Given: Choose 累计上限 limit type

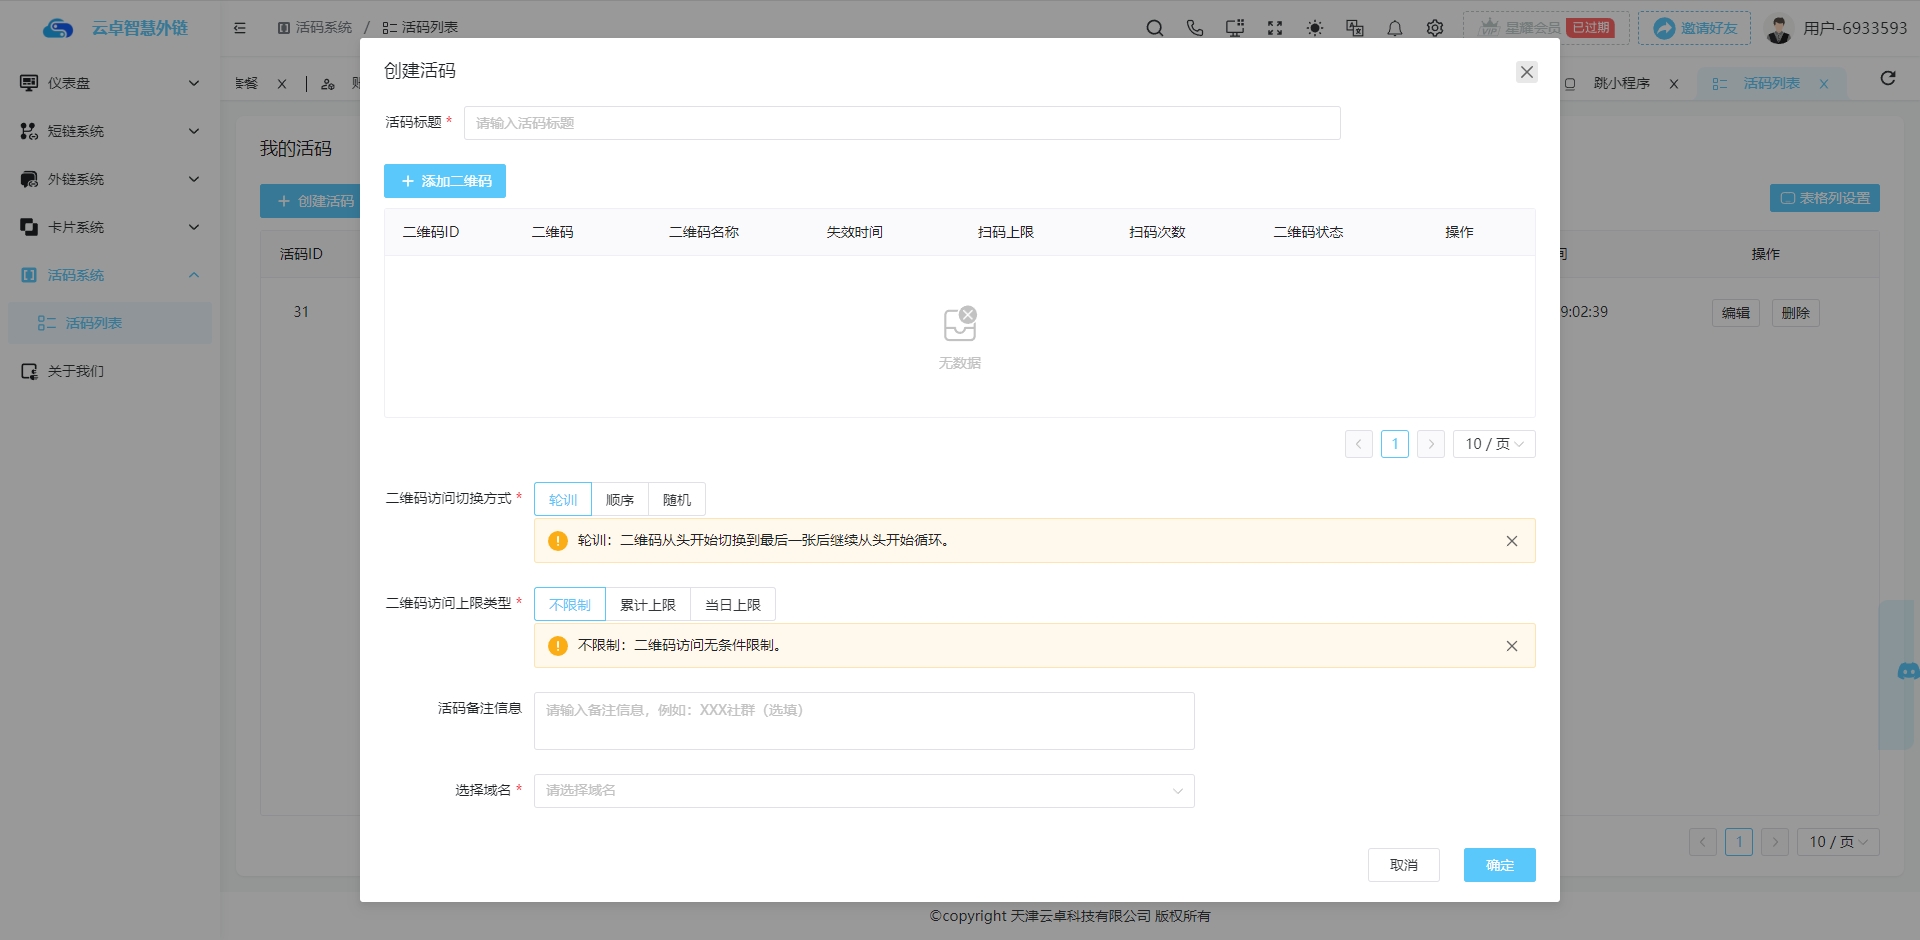Looking at the screenshot, I should [647, 605].
